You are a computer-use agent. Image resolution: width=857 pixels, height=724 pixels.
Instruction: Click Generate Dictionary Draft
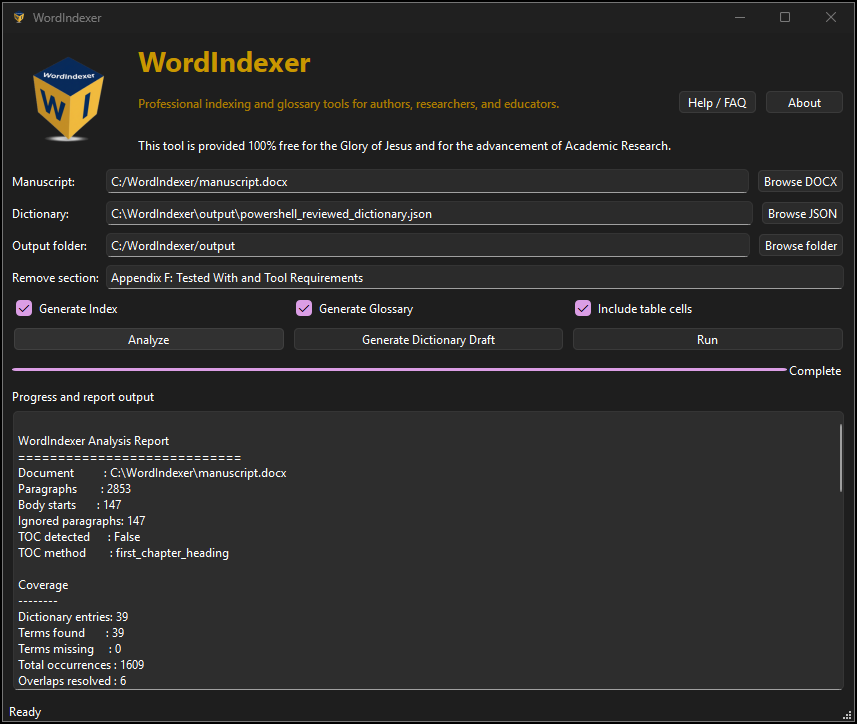tap(428, 339)
